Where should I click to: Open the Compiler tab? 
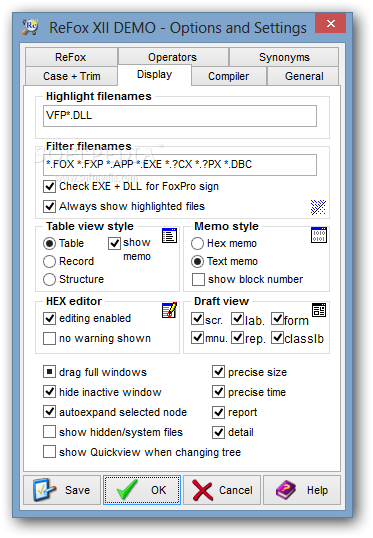229,76
